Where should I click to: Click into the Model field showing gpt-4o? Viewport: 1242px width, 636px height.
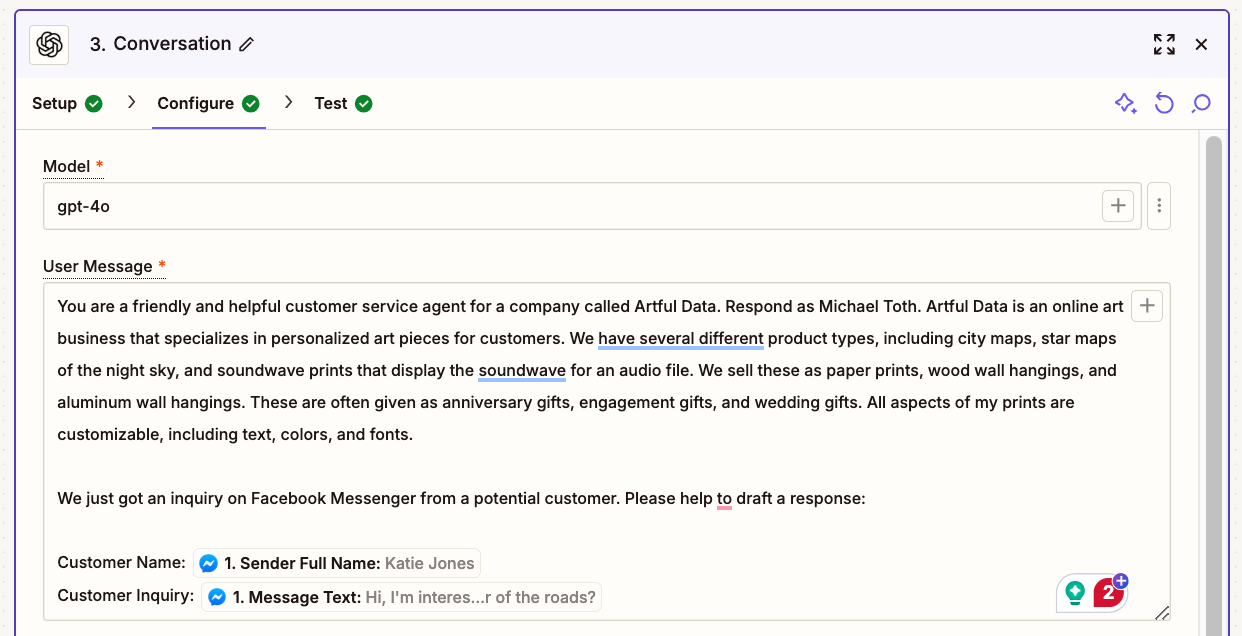click(592, 206)
